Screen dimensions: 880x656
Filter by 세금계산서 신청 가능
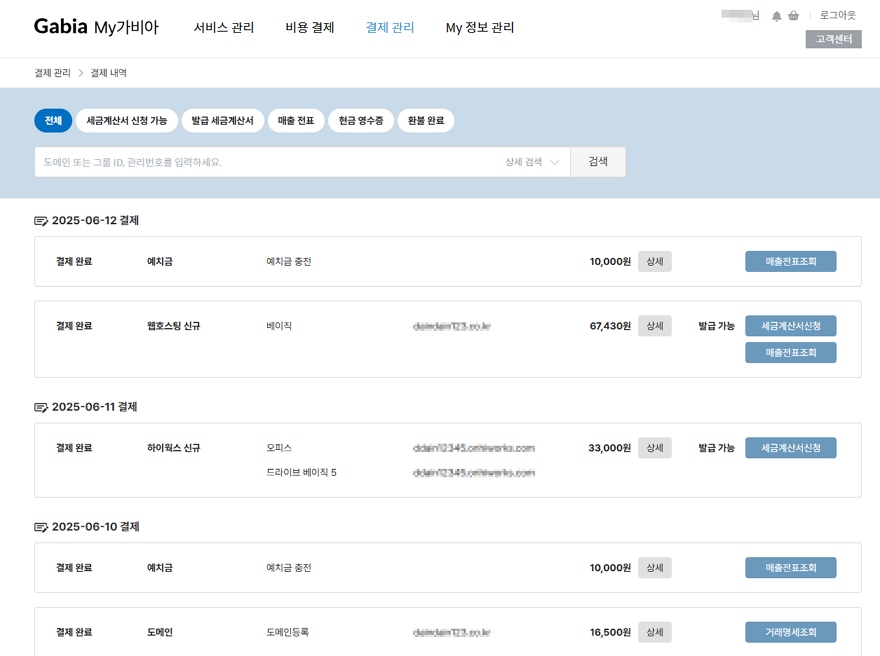pos(127,121)
